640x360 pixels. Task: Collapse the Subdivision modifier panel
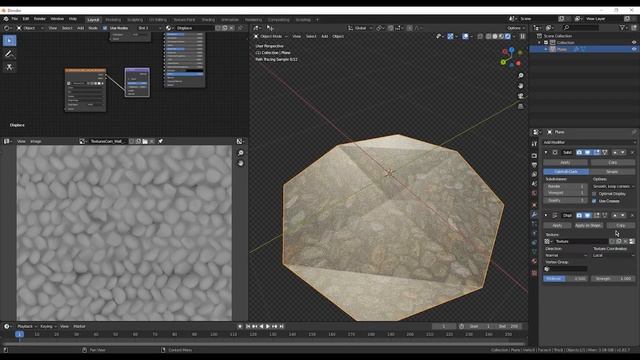coord(546,152)
